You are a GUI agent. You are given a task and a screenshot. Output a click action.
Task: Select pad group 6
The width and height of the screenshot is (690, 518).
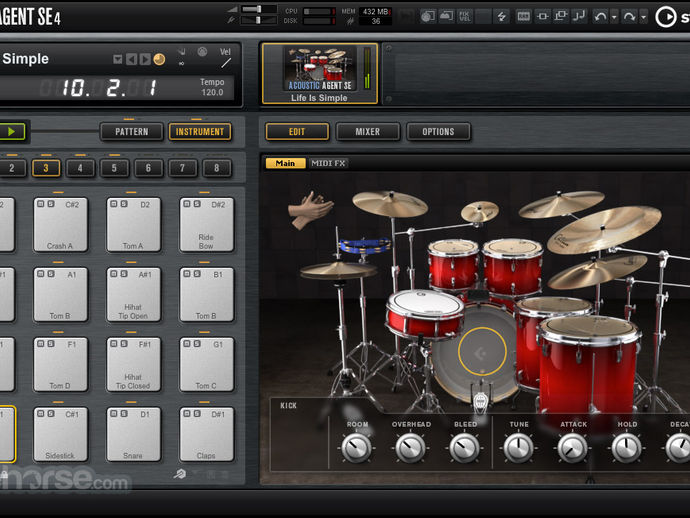pos(148,168)
